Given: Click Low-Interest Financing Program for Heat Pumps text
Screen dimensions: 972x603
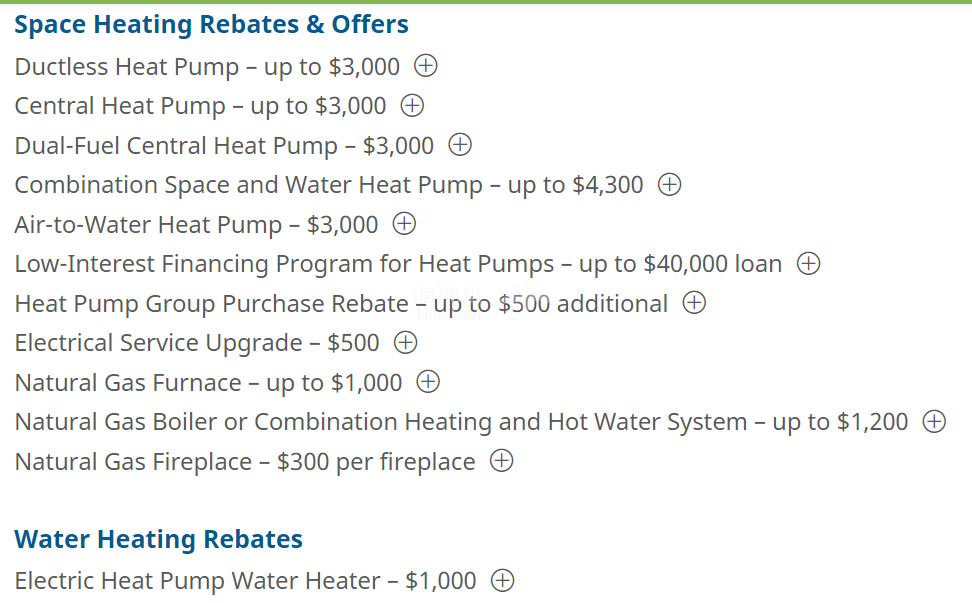Looking at the screenshot, I should pyautogui.click(x=285, y=264).
